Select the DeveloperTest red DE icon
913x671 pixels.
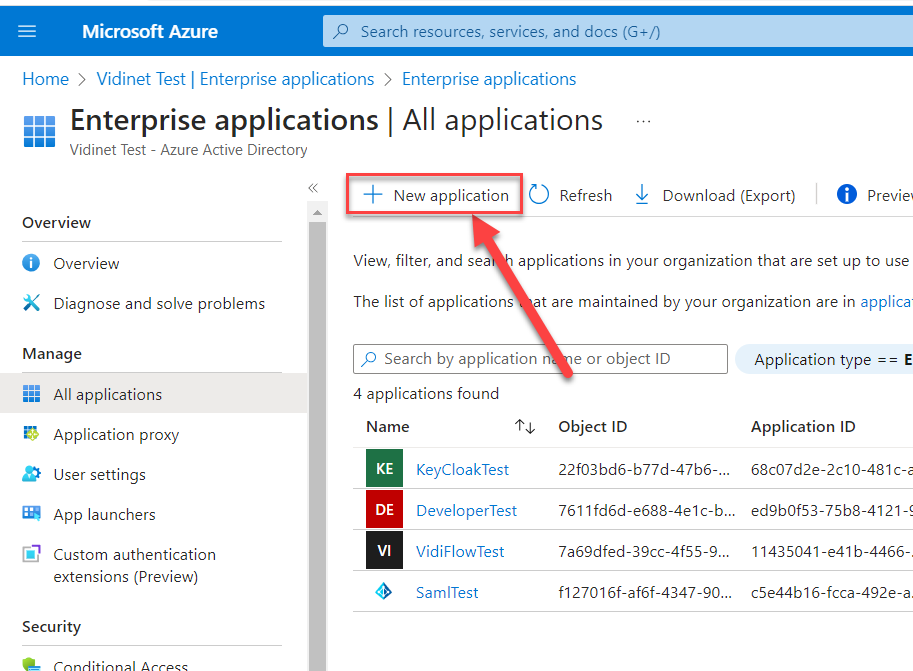coord(384,510)
